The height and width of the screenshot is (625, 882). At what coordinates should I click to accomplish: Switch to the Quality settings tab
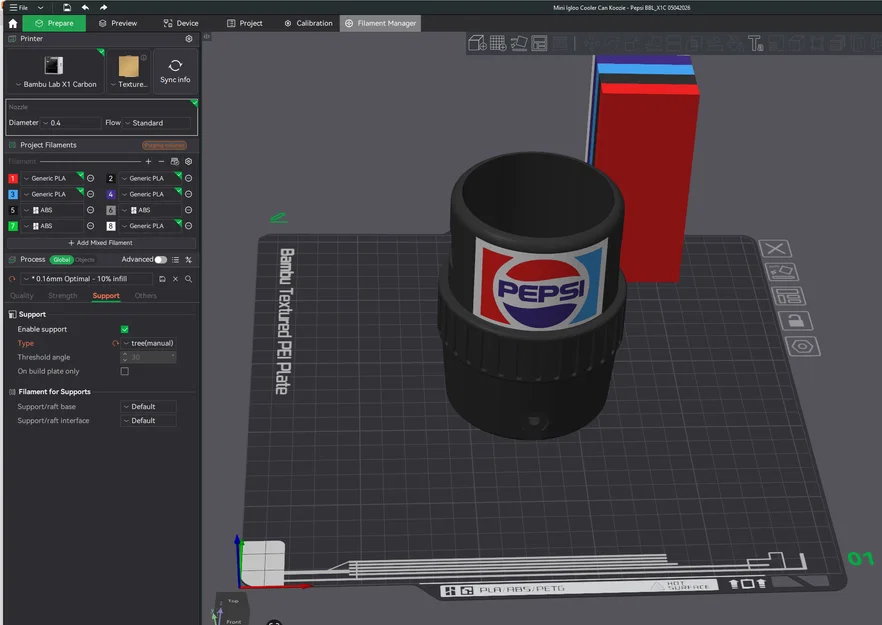pos(22,296)
